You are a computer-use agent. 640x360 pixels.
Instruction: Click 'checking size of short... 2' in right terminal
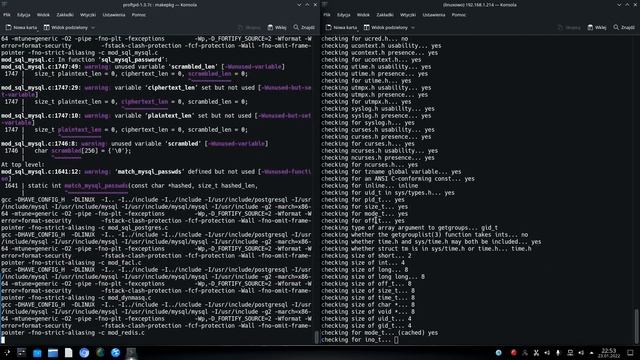(366, 256)
